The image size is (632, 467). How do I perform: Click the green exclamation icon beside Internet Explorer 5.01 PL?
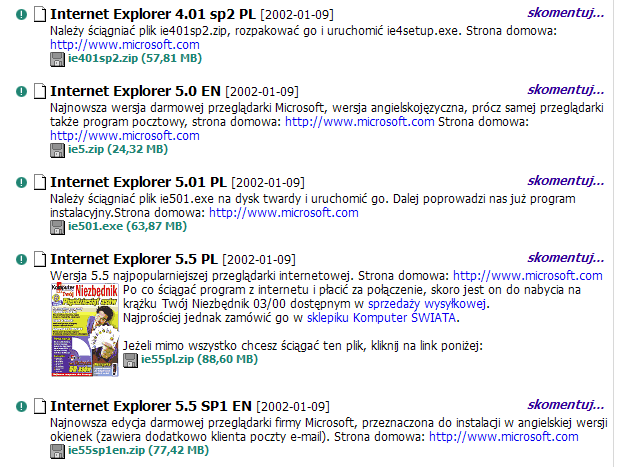[21, 183]
